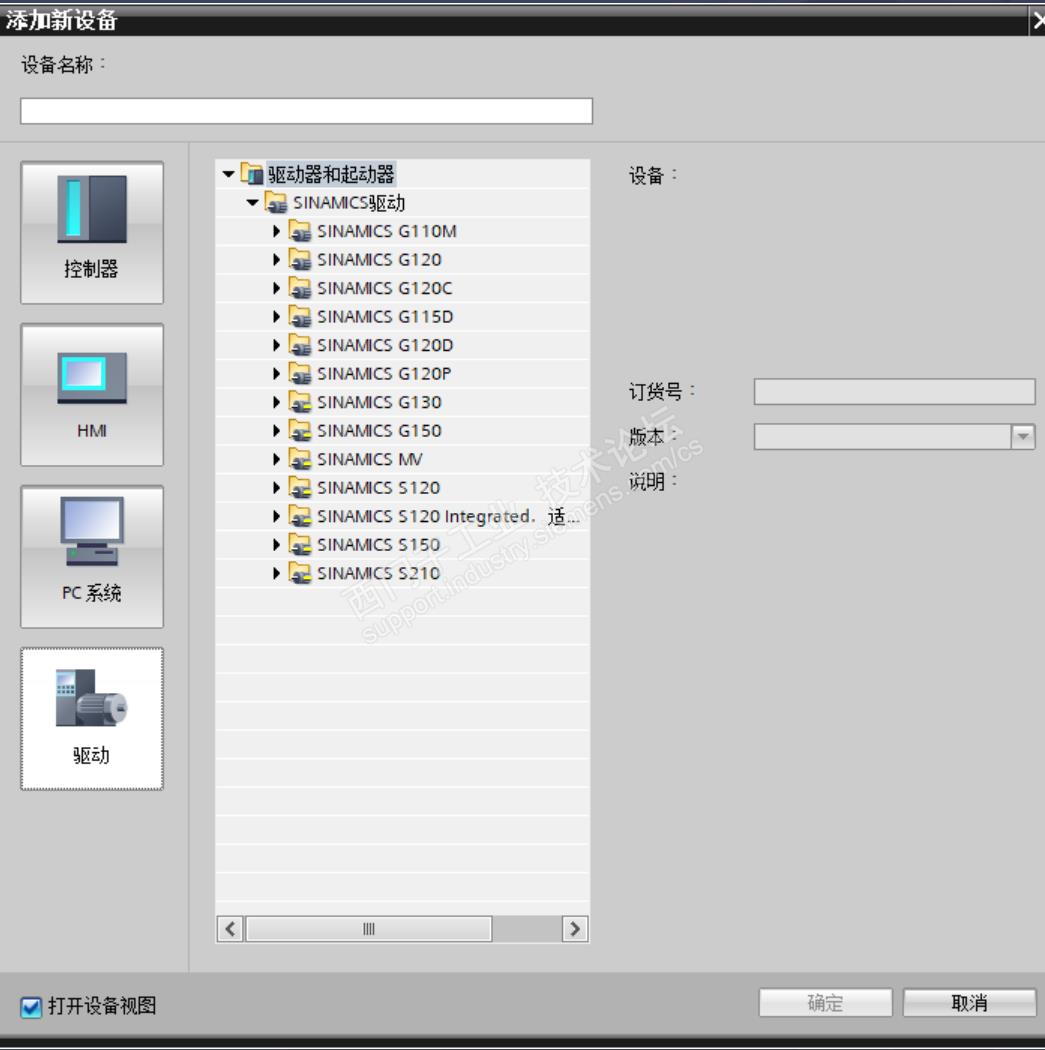Viewport: 1045px width, 1050px height.
Task: Expand the SINAMICS G120D node
Action: point(276,345)
